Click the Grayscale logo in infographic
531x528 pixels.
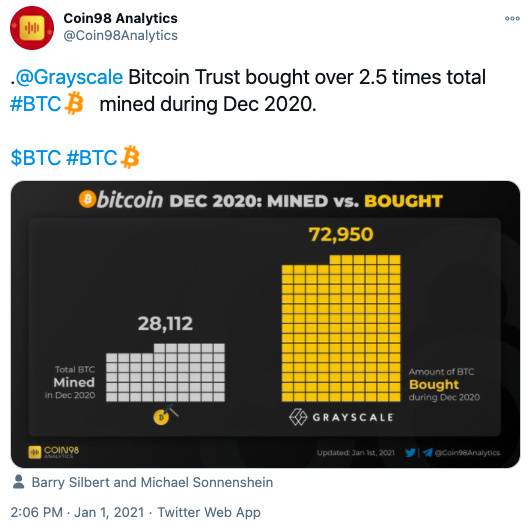tap(341, 417)
